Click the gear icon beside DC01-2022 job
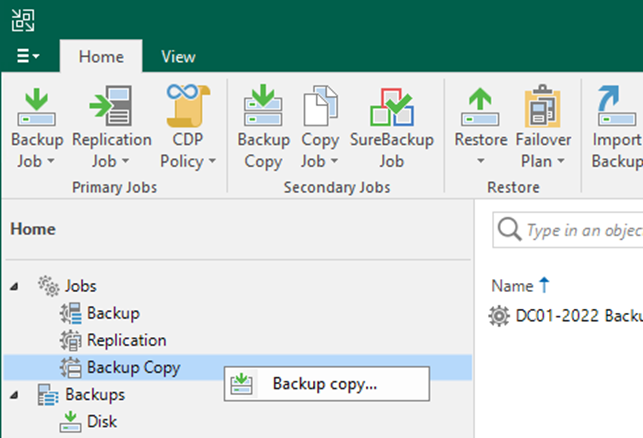This screenshot has height=438, width=643. (499, 316)
